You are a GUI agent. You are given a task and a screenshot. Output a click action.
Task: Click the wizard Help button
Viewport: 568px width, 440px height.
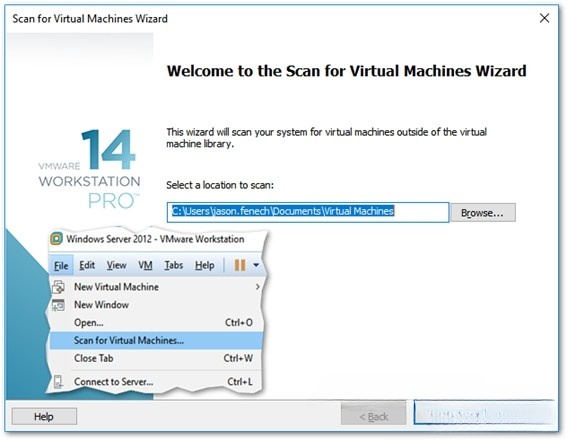coord(44,417)
